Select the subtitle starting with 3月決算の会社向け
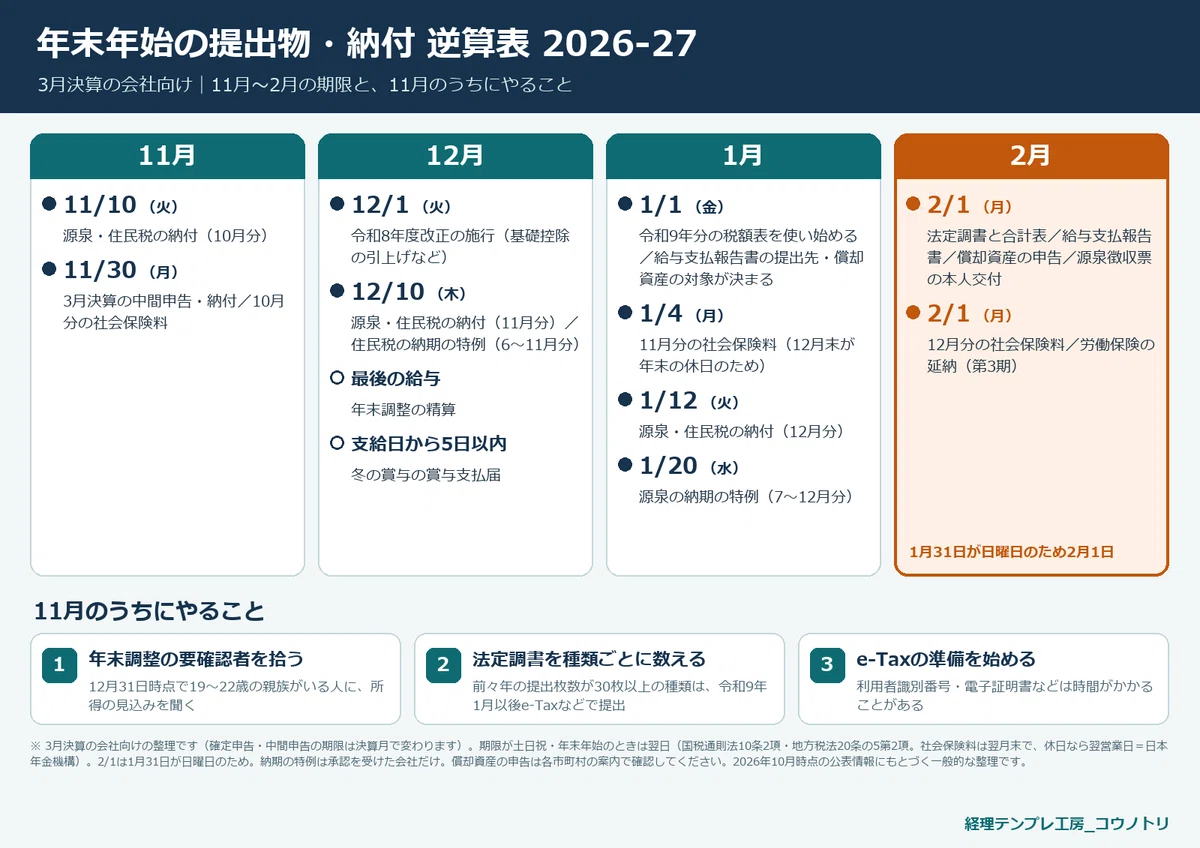Image resolution: width=1200 pixels, height=848 pixels. click(x=305, y=84)
